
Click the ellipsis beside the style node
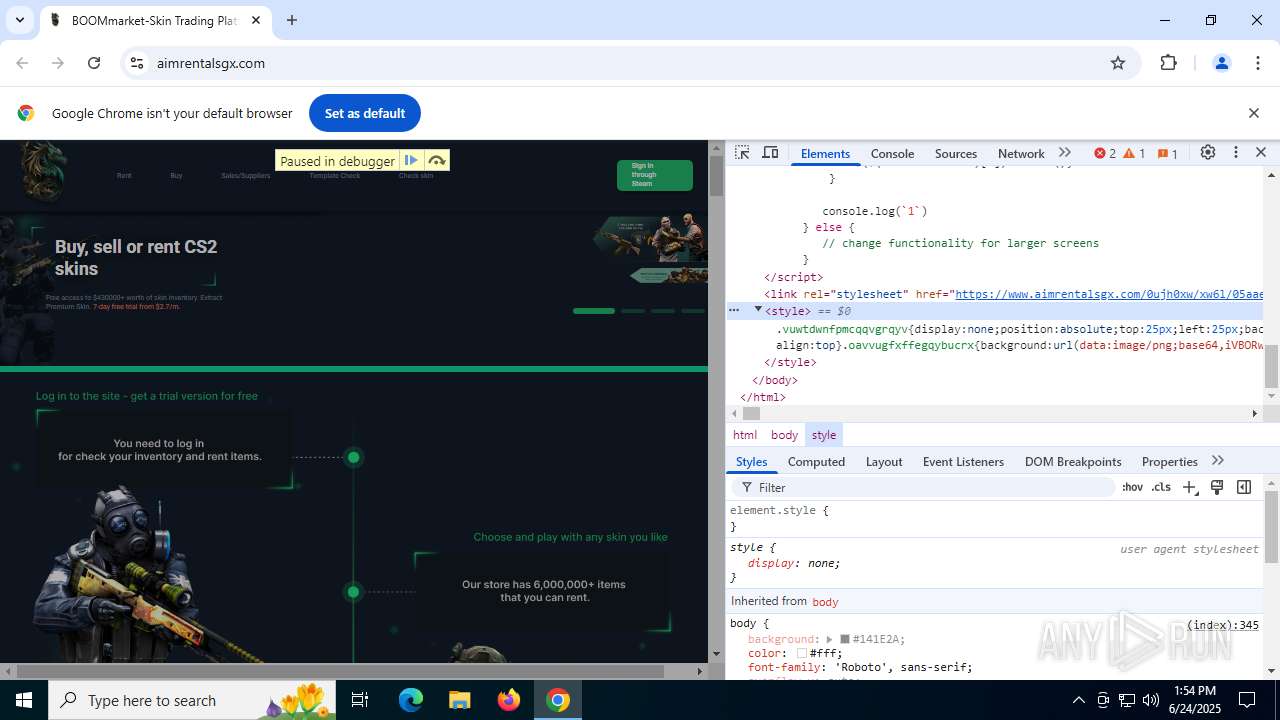point(734,310)
